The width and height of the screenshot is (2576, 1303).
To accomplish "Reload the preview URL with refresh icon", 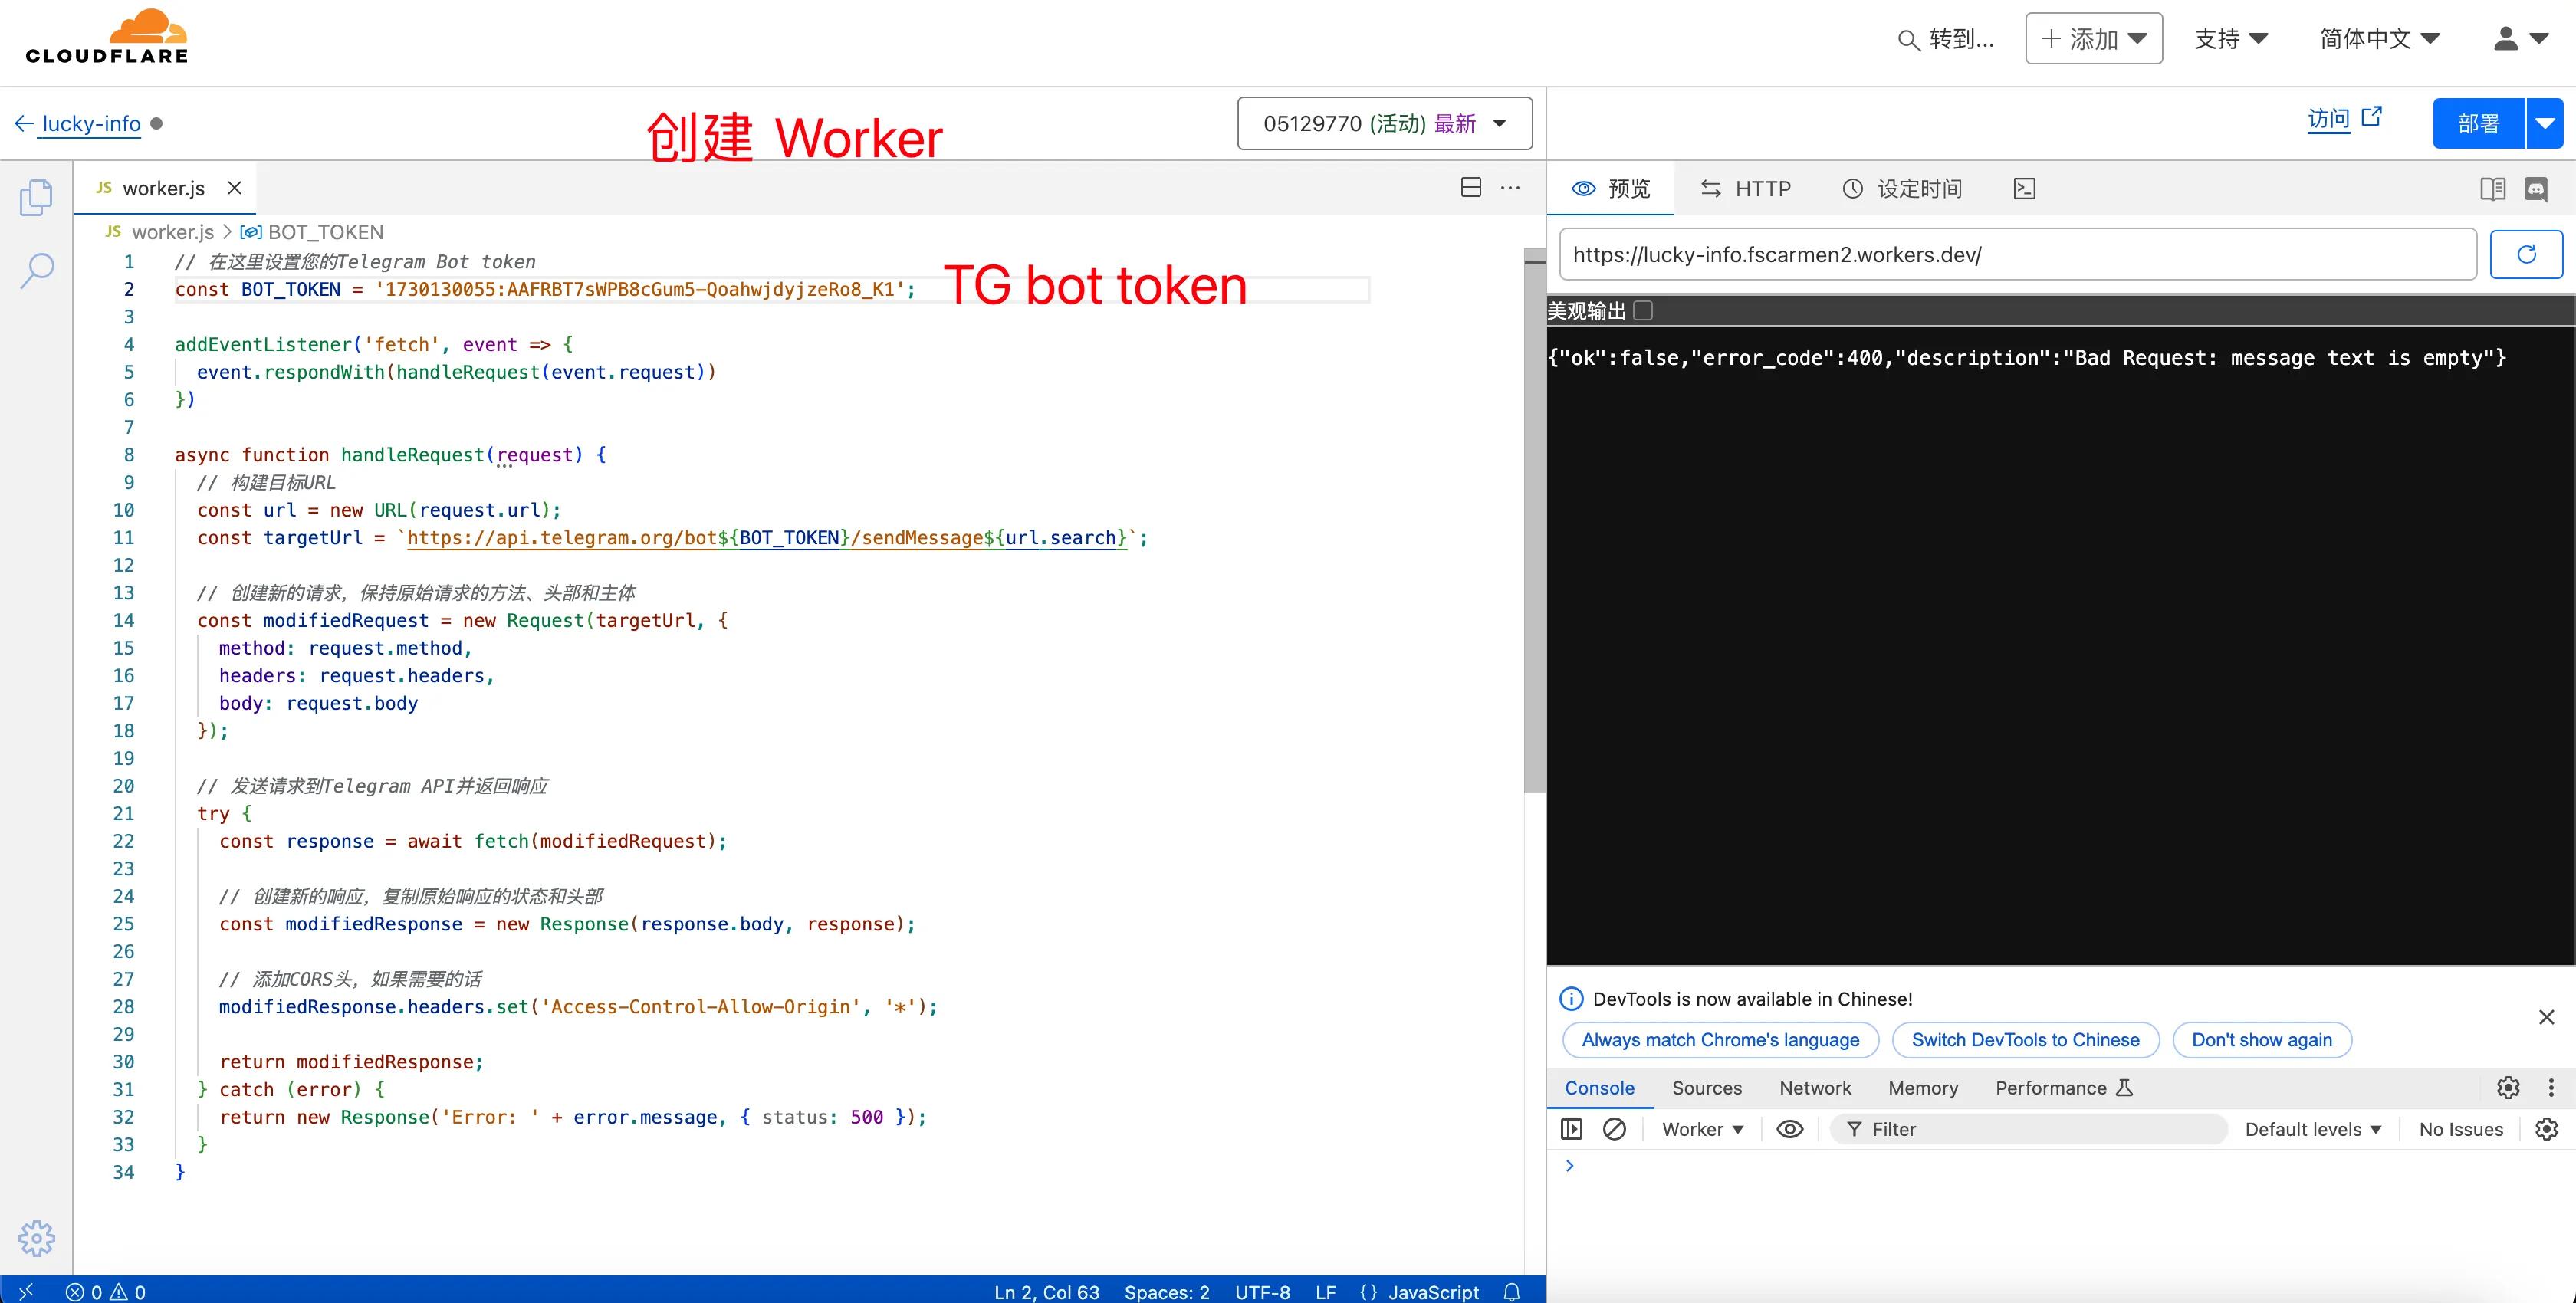I will click(2526, 254).
